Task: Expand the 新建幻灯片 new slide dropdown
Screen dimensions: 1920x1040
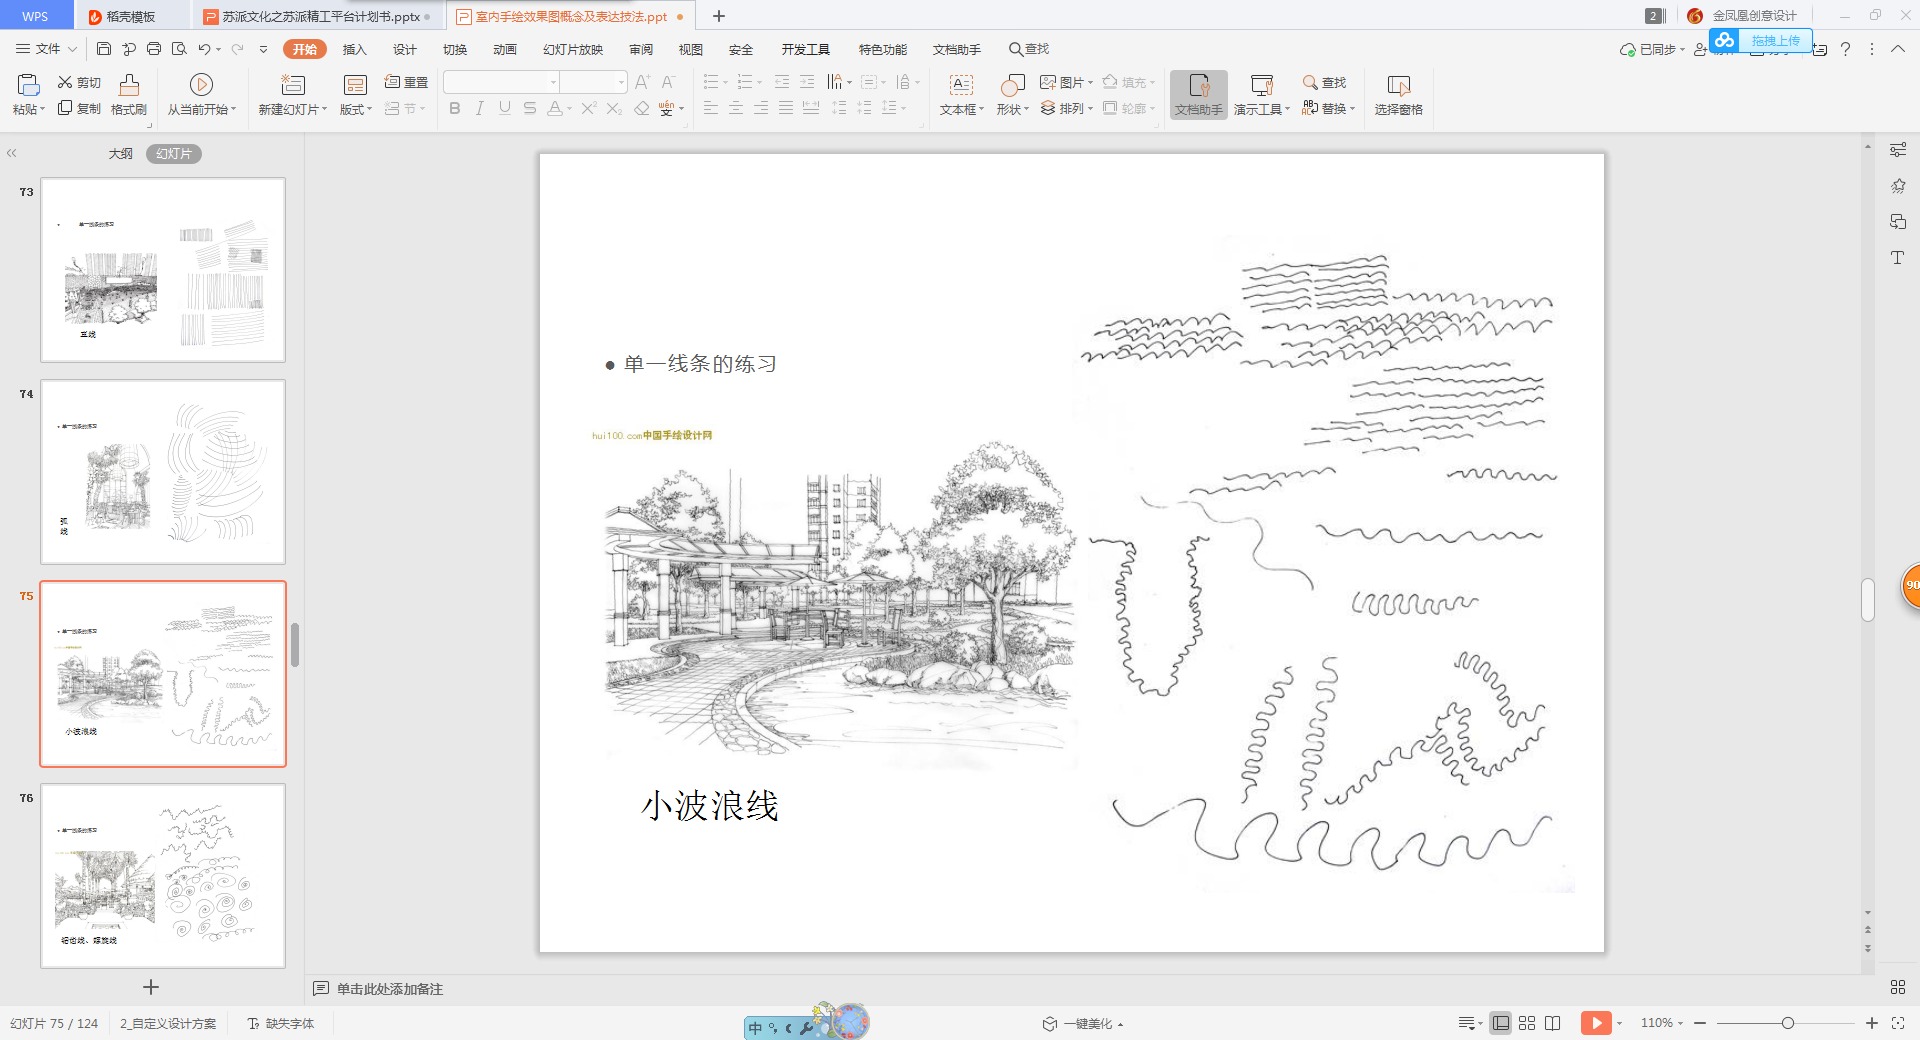Action: (x=324, y=110)
